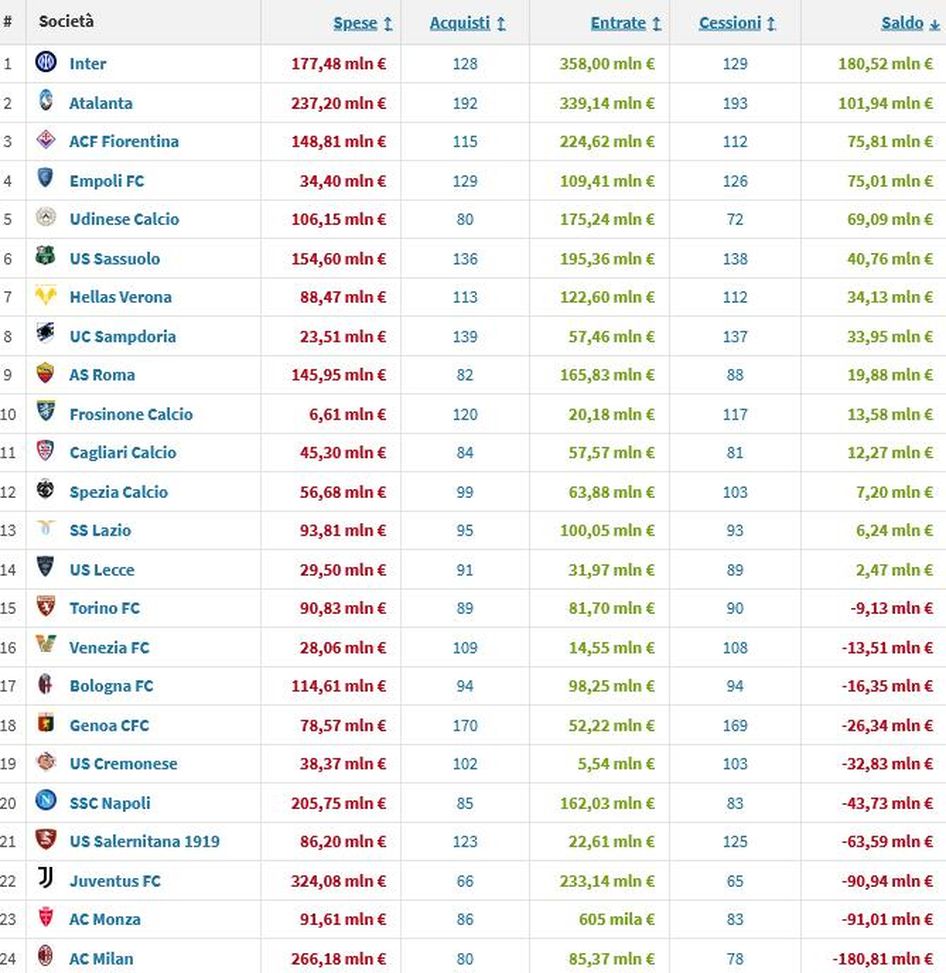Click the SSC Napoli crest icon

pos(45,802)
